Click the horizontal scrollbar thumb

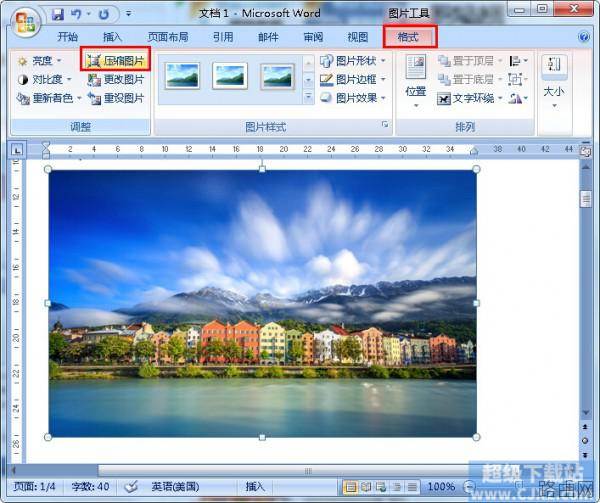click(306, 470)
